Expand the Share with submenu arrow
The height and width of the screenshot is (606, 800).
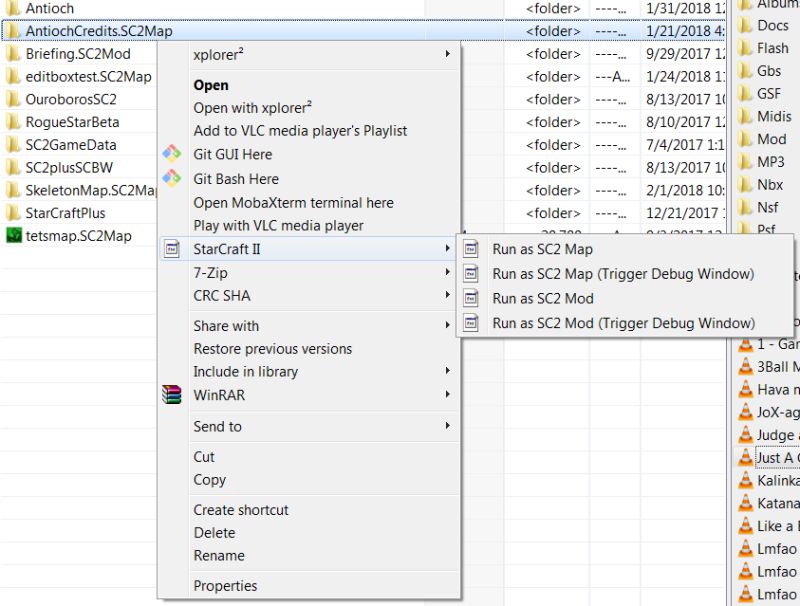447,325
